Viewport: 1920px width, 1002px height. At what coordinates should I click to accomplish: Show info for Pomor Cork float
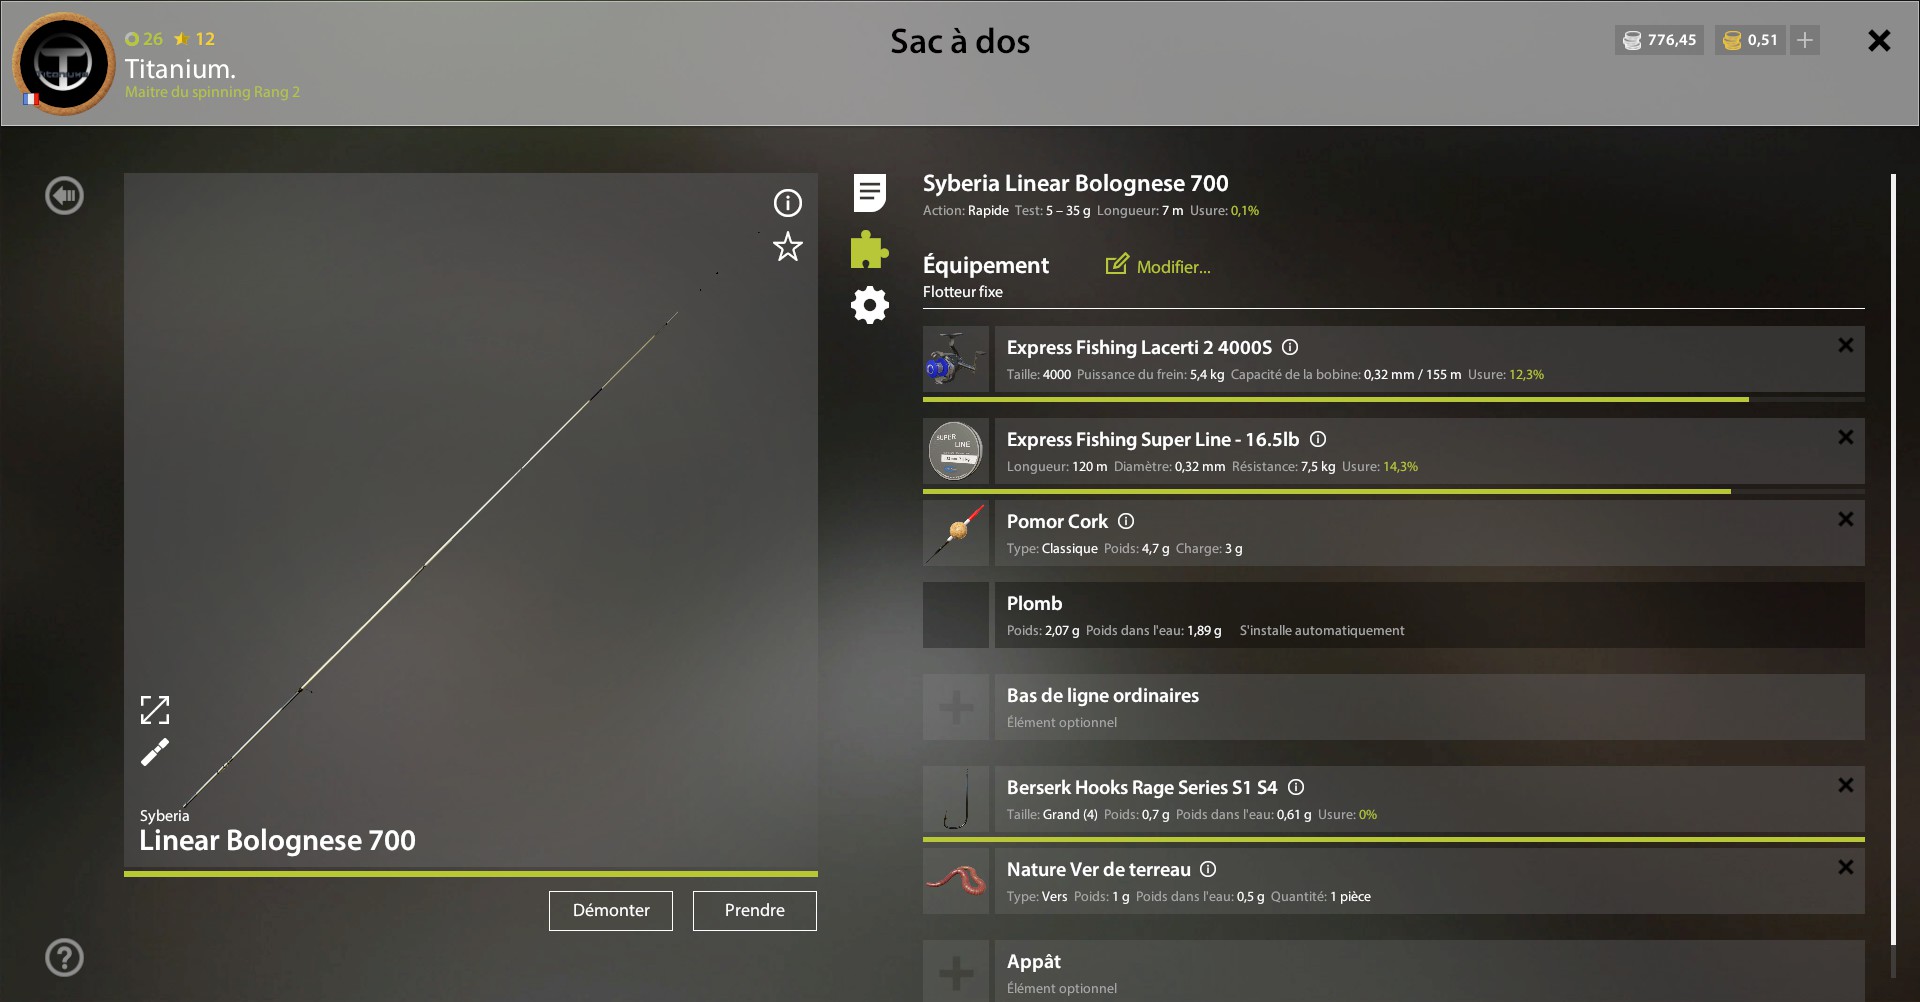pyautogui.click(x=1126, y=522)
